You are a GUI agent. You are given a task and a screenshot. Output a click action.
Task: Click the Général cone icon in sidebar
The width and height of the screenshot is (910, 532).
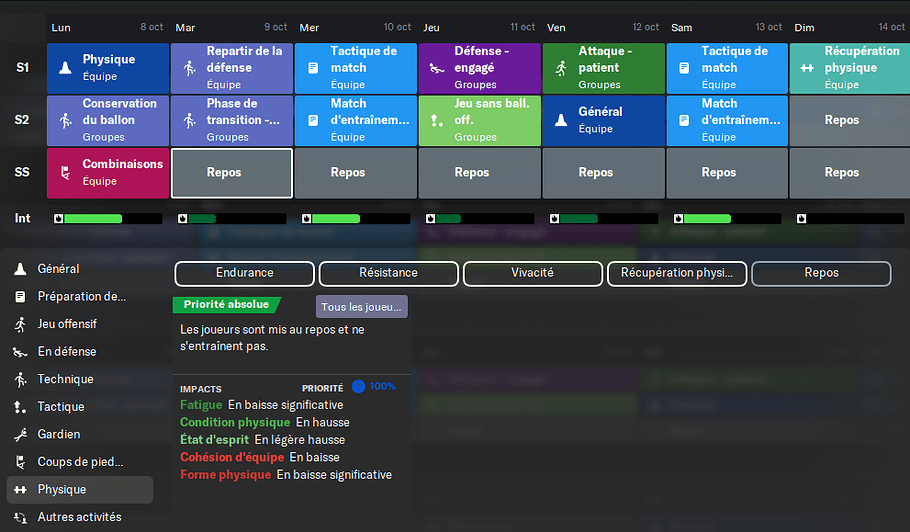point(20,269)
